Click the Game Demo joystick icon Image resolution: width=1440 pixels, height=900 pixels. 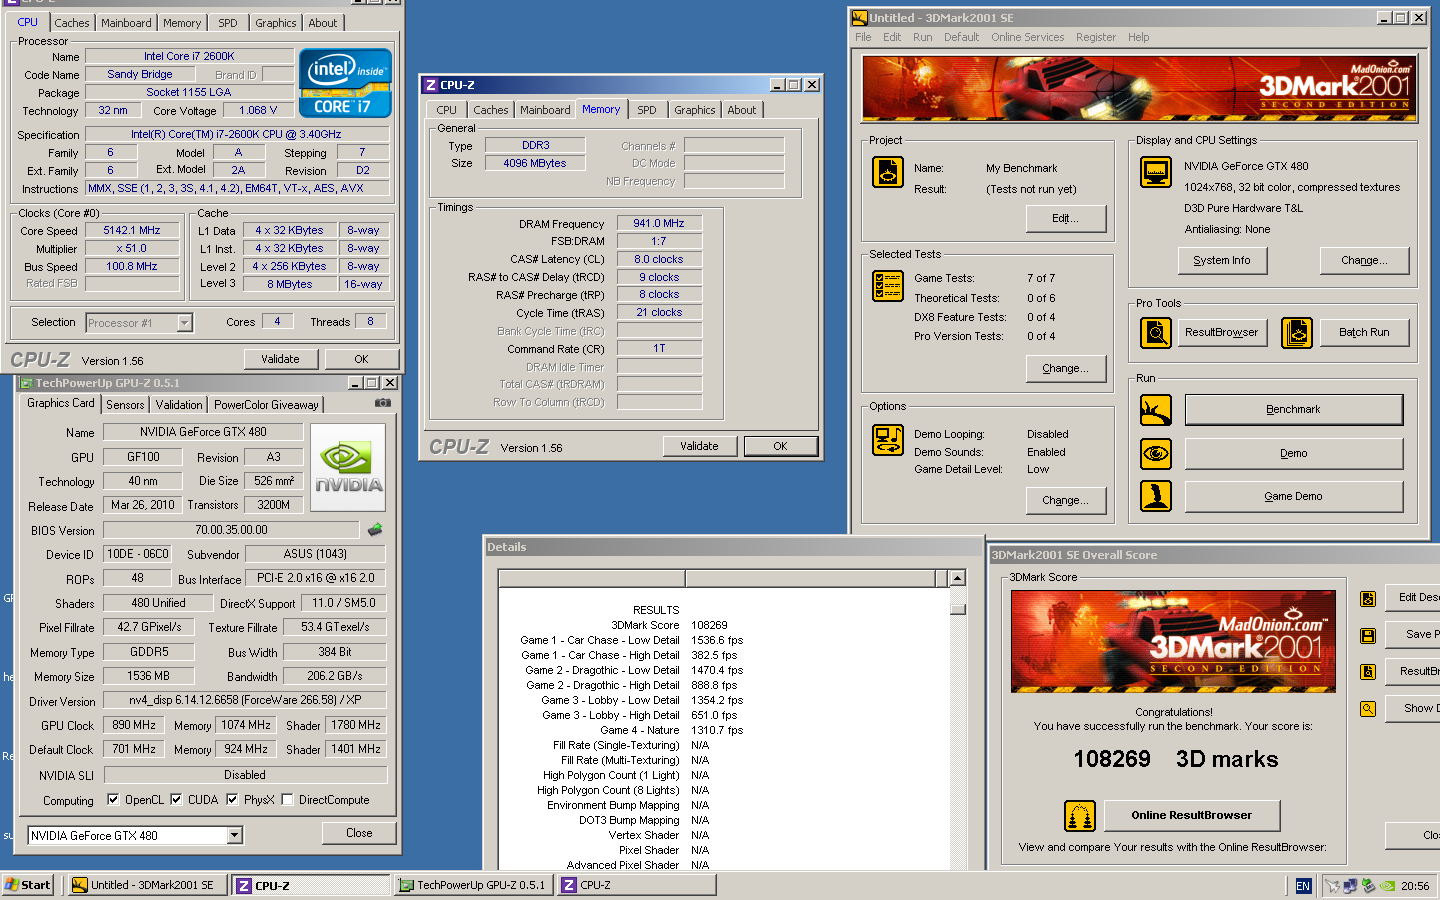pos(1156,496)
